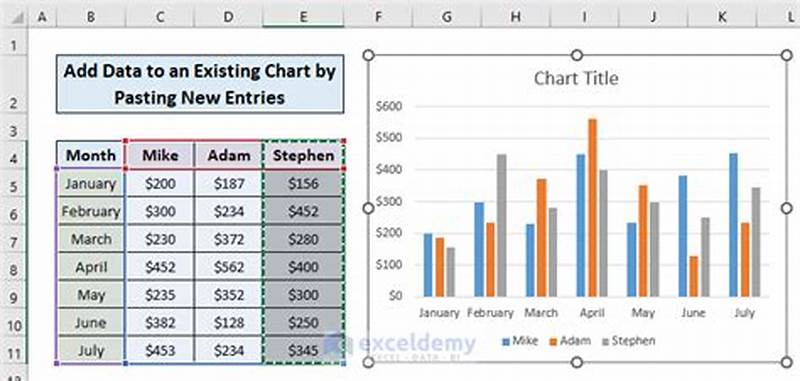800x381 pixels.
Task: Select the 'January' cell in table
Action: click(91, 184)
